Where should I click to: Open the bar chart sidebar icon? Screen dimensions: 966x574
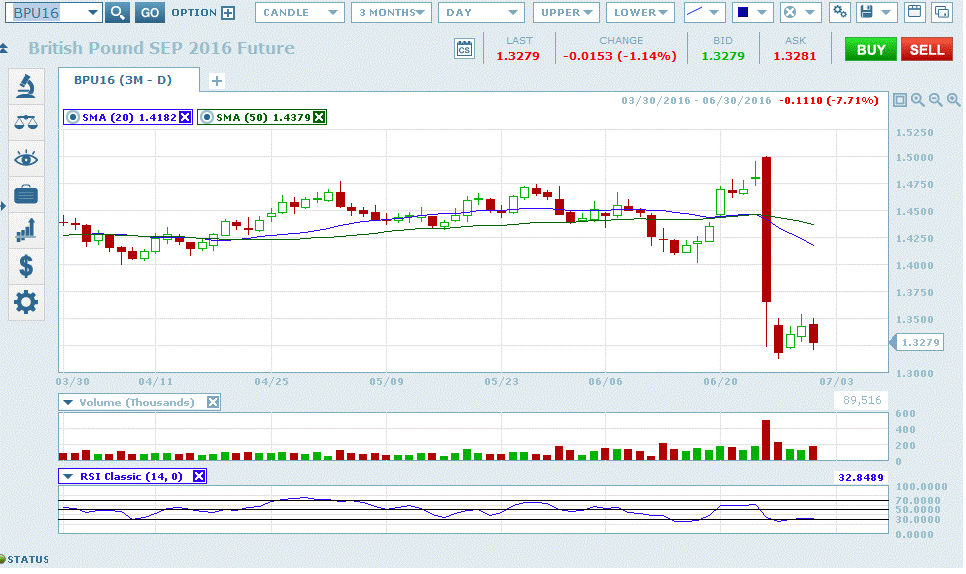pyautogui.click(x=26, y=230)
